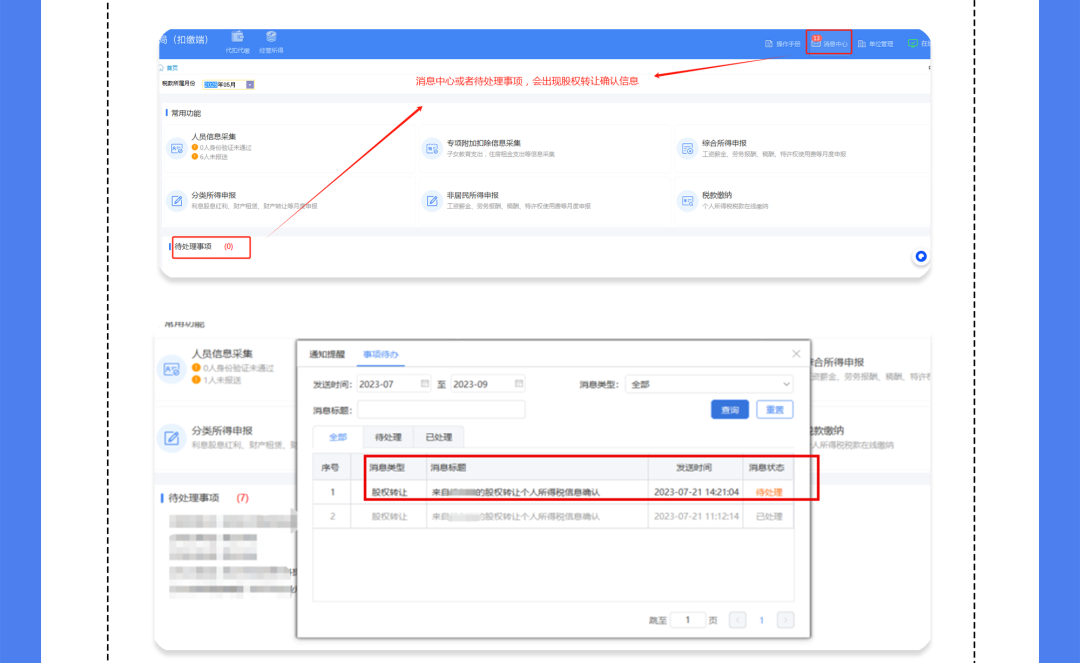The width and height of the screenshot is (1080, 663).
Task: Click the blue floating help circle icon
Action: click(921, 256)
